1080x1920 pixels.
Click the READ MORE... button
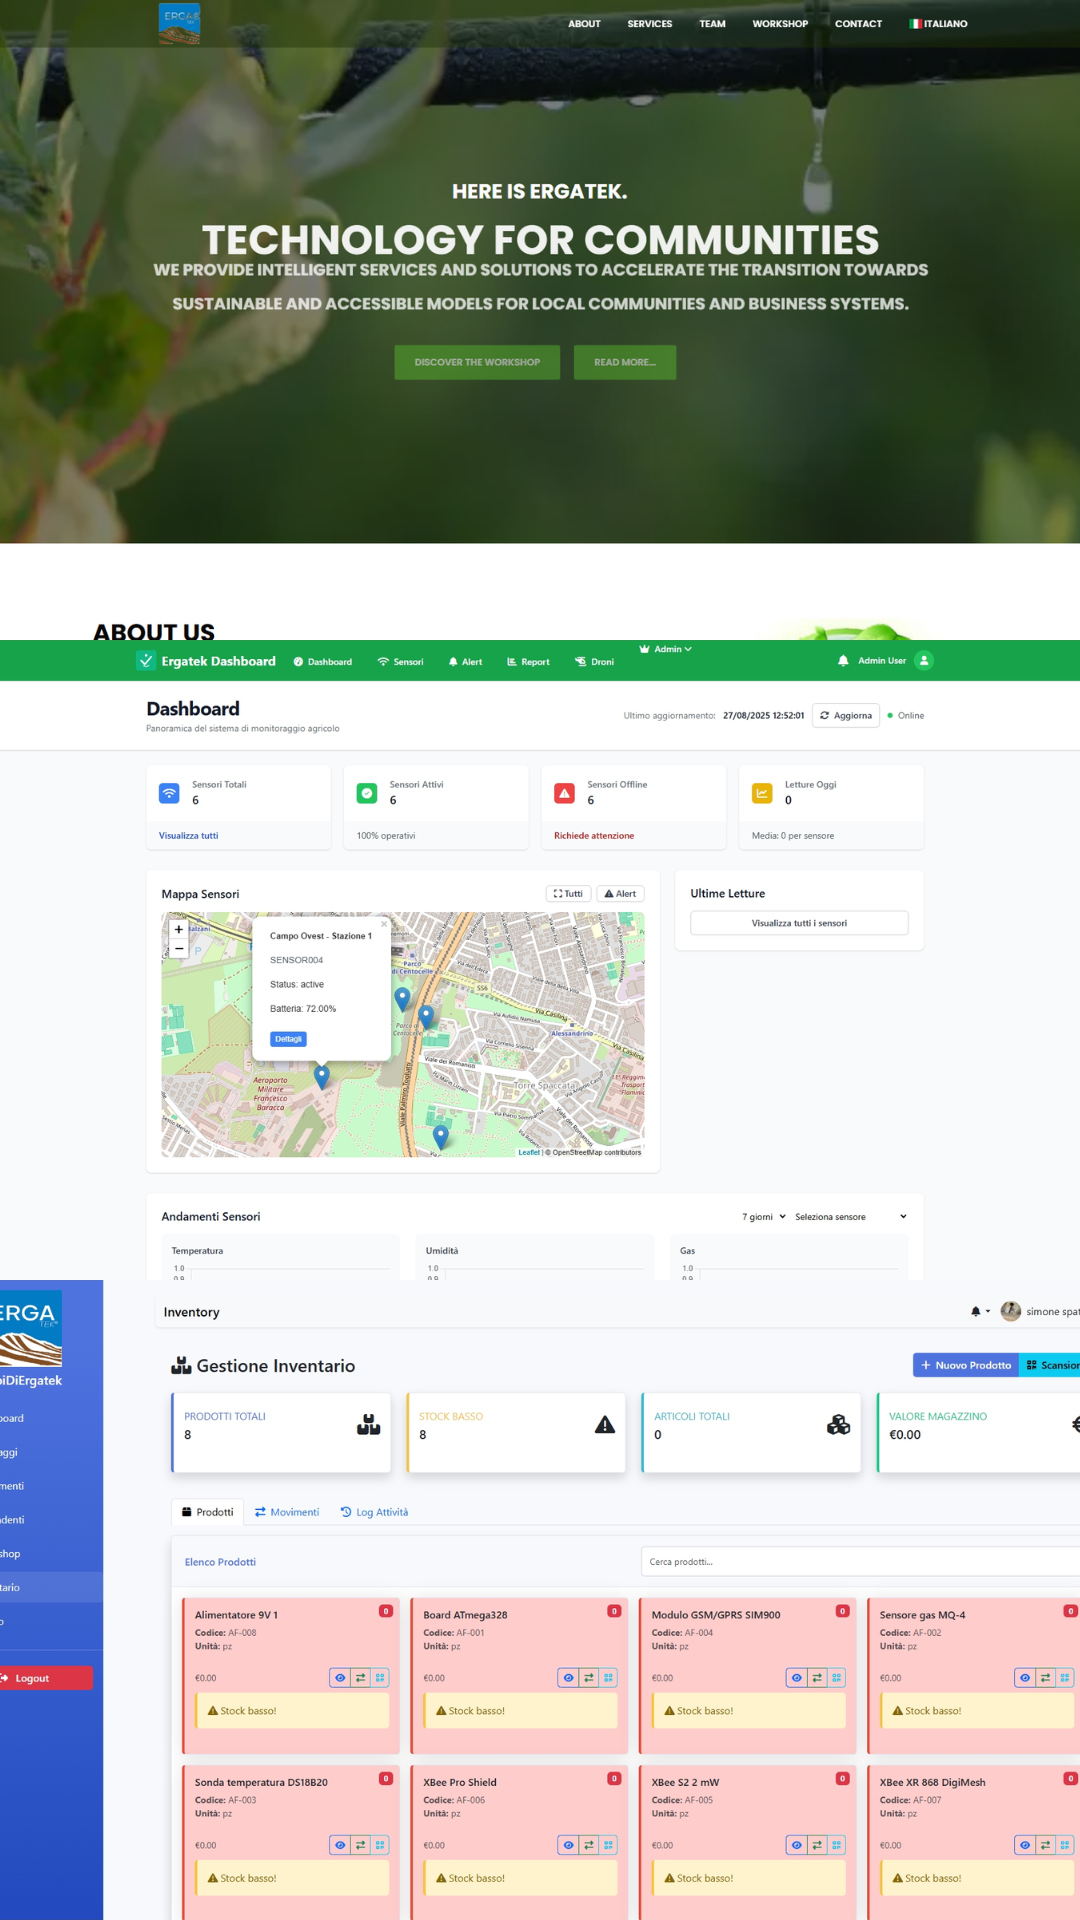[x=625, y=362]
